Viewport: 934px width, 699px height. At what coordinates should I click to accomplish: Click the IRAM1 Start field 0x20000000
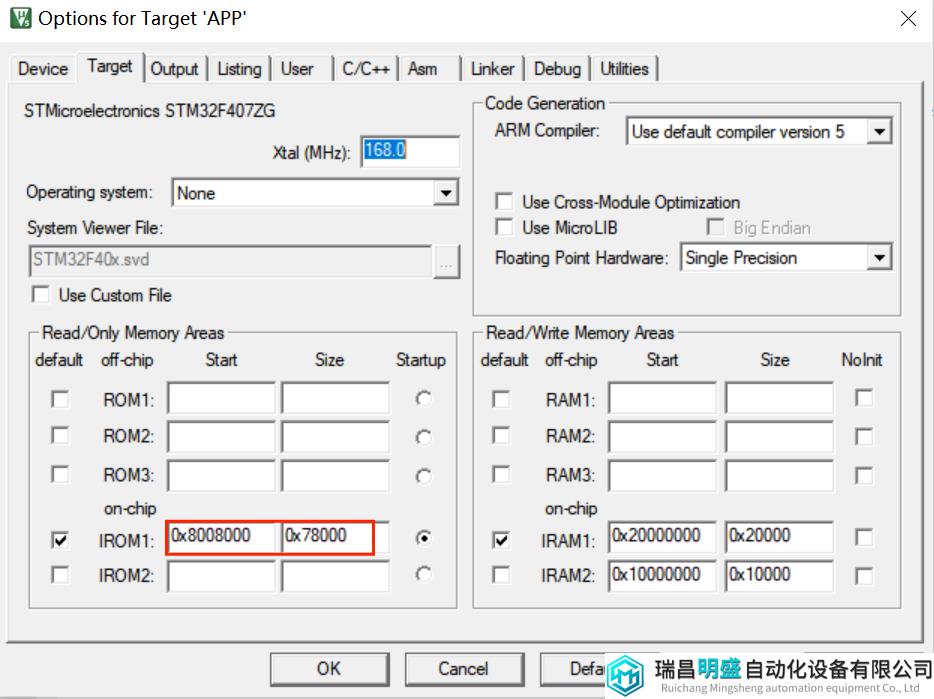coord(662,536)
